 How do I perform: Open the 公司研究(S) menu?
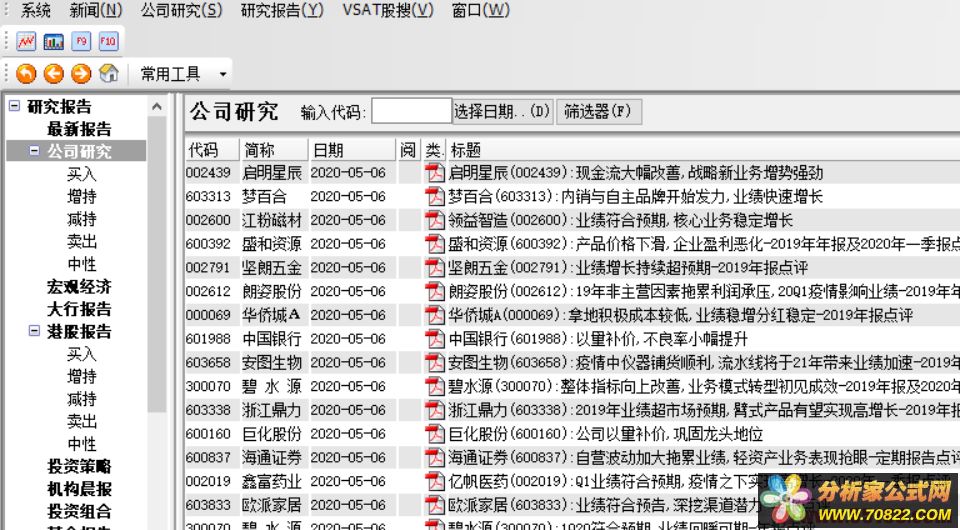[x=181, y=10]
